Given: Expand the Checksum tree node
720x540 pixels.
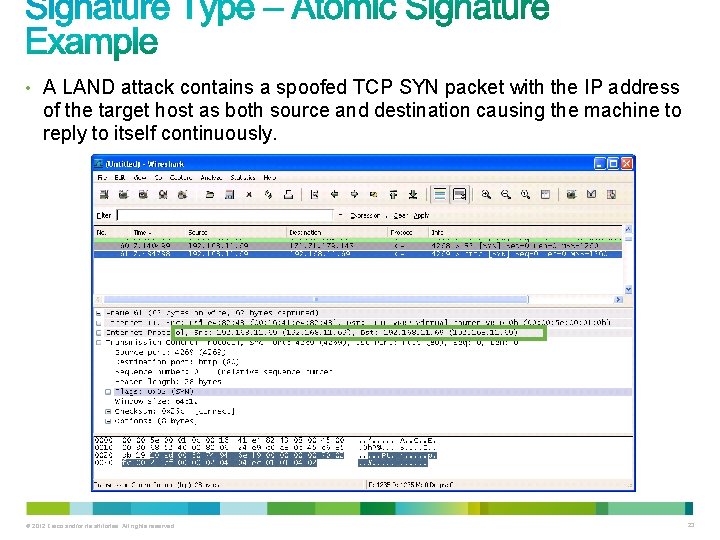Looking at the screenshot, I should pyautogui.click(x=108, y=411).
